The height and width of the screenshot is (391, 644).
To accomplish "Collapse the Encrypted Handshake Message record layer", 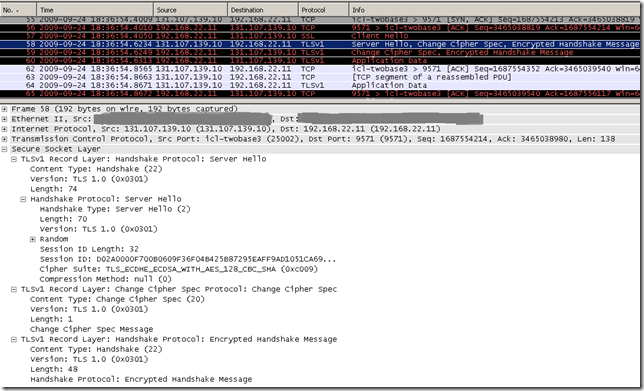I will [x=14, y=339].
